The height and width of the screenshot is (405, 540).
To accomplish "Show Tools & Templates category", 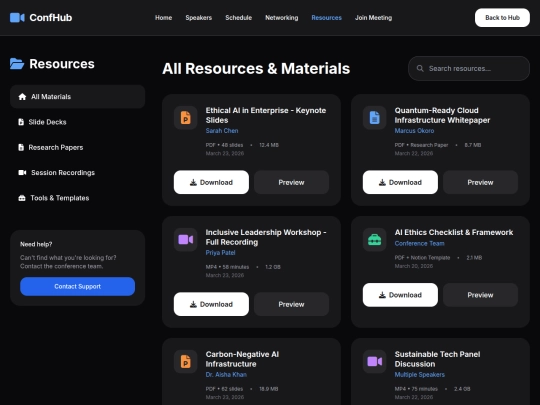I will coord(77,198).
